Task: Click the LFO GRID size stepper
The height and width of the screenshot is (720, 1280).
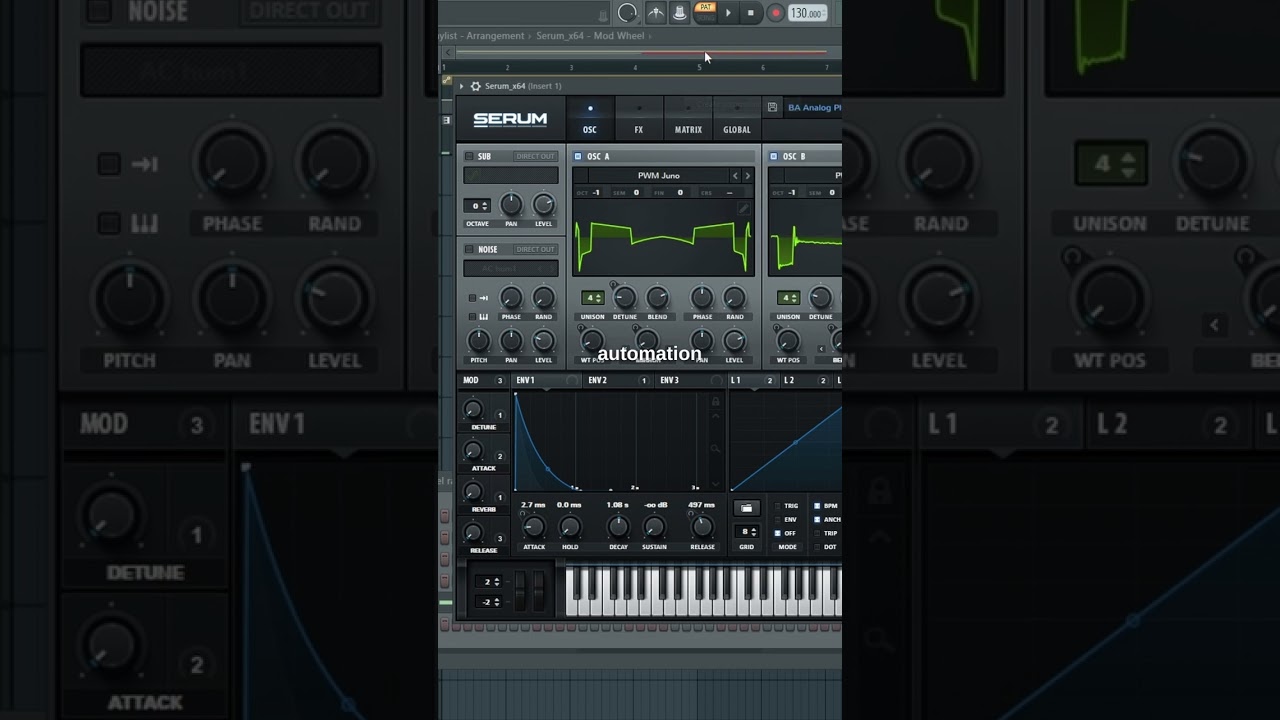Action: pyautogui.click(x=746, y=532)
